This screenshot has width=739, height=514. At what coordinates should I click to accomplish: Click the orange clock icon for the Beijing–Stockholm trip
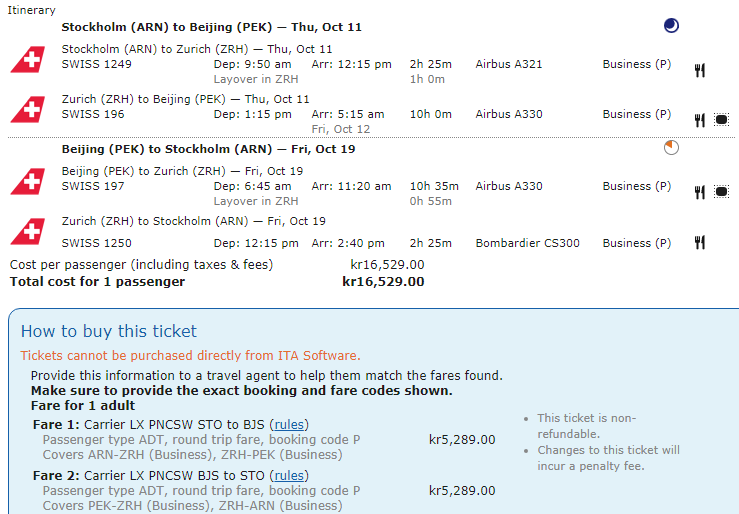click(x=671, y=148)
